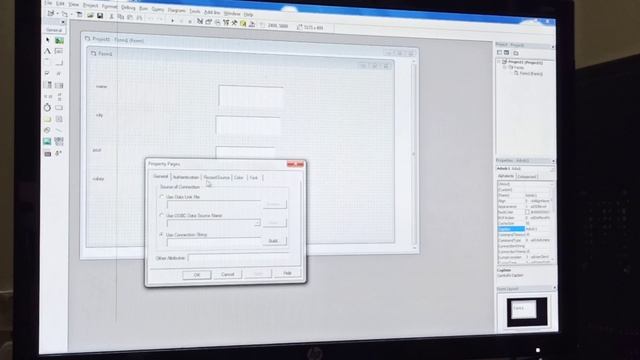Select the Pointer tool in the toolbox
The height and width of the screenshot is (360, 640).
(x=48, y=40)
